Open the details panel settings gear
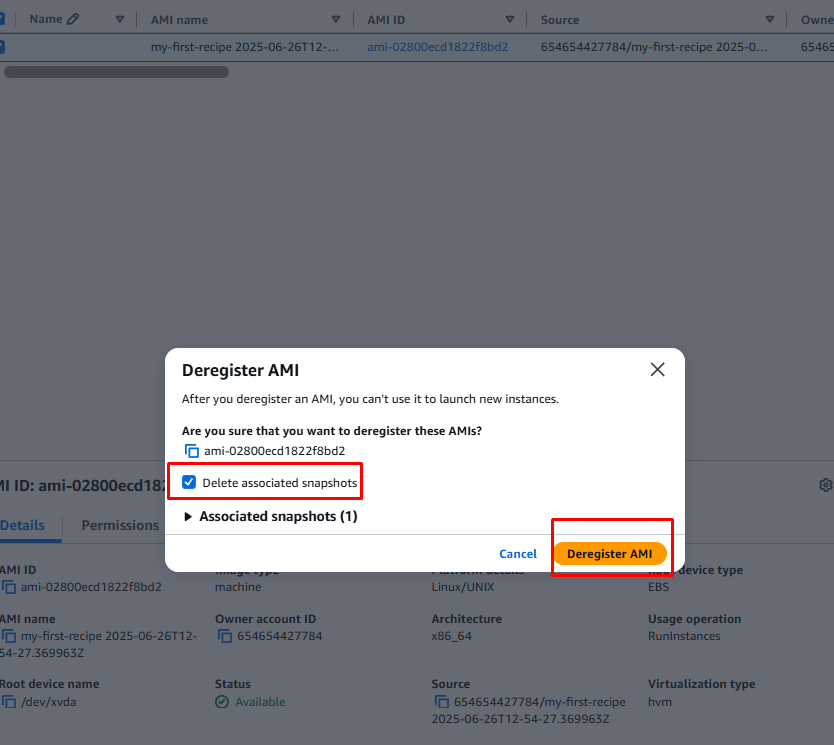 coord(825,485)
